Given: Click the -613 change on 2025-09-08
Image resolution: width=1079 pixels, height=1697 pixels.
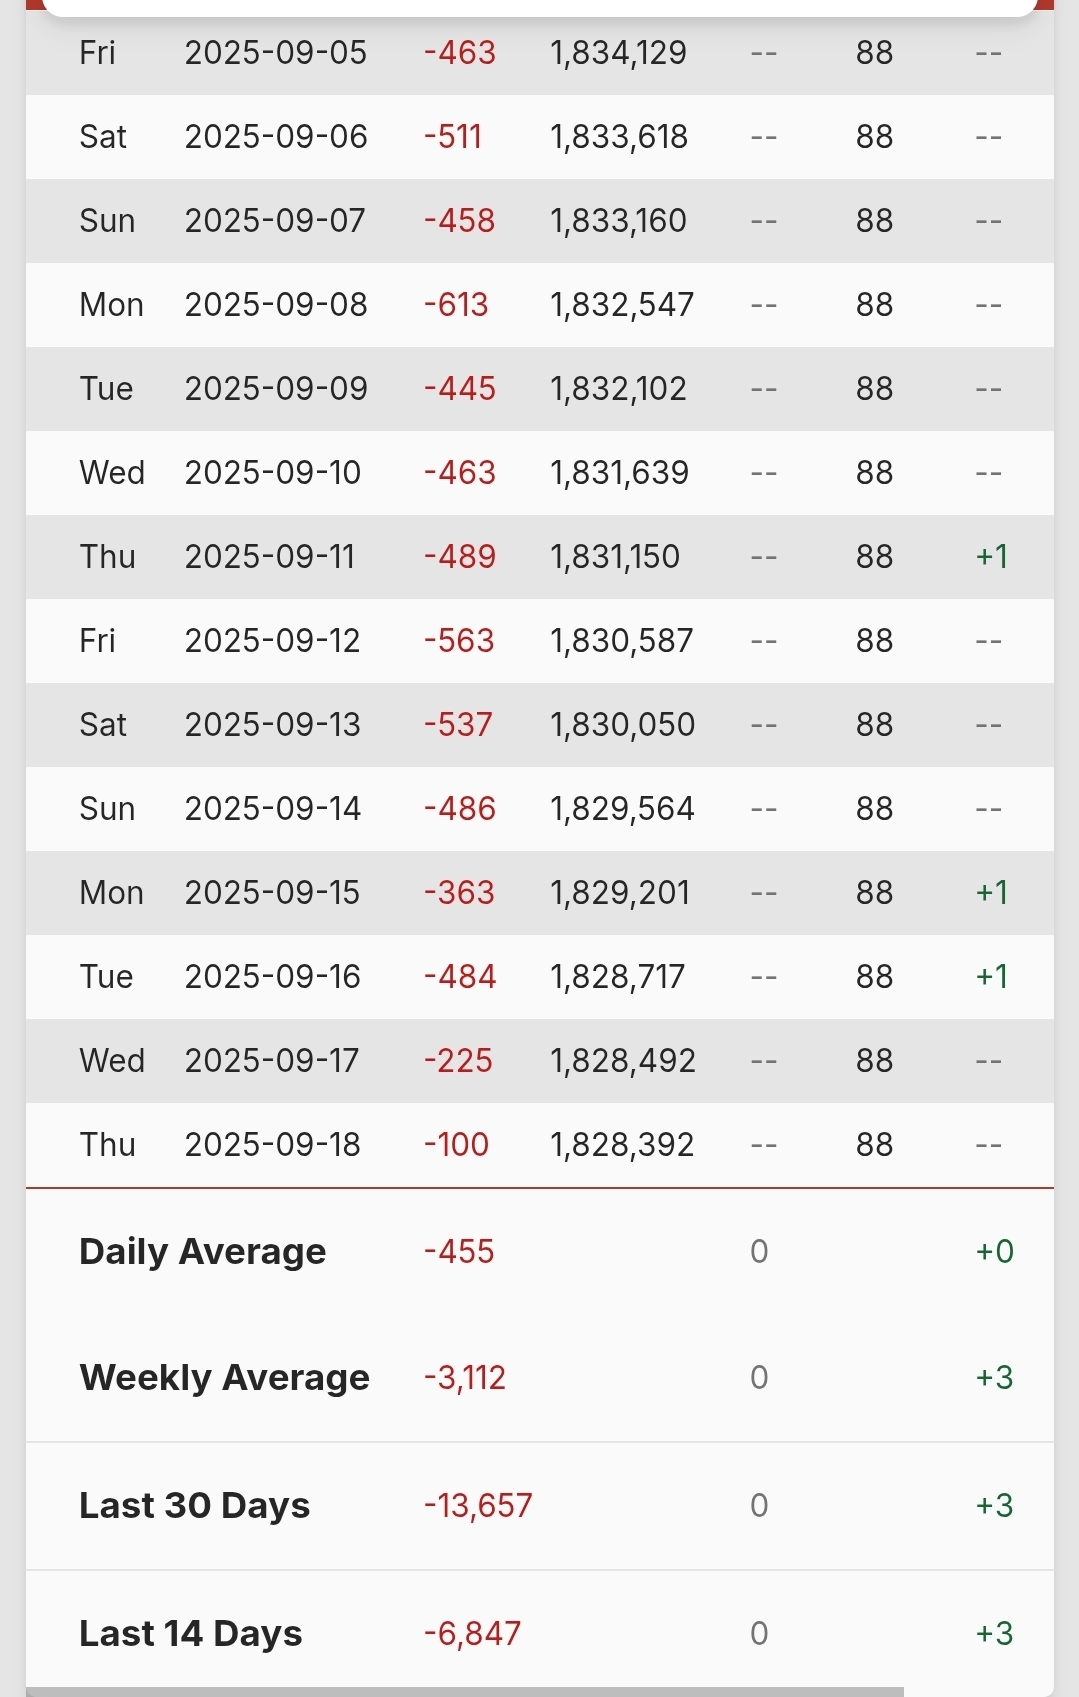Looking at the screenshot, I should 456,305.
